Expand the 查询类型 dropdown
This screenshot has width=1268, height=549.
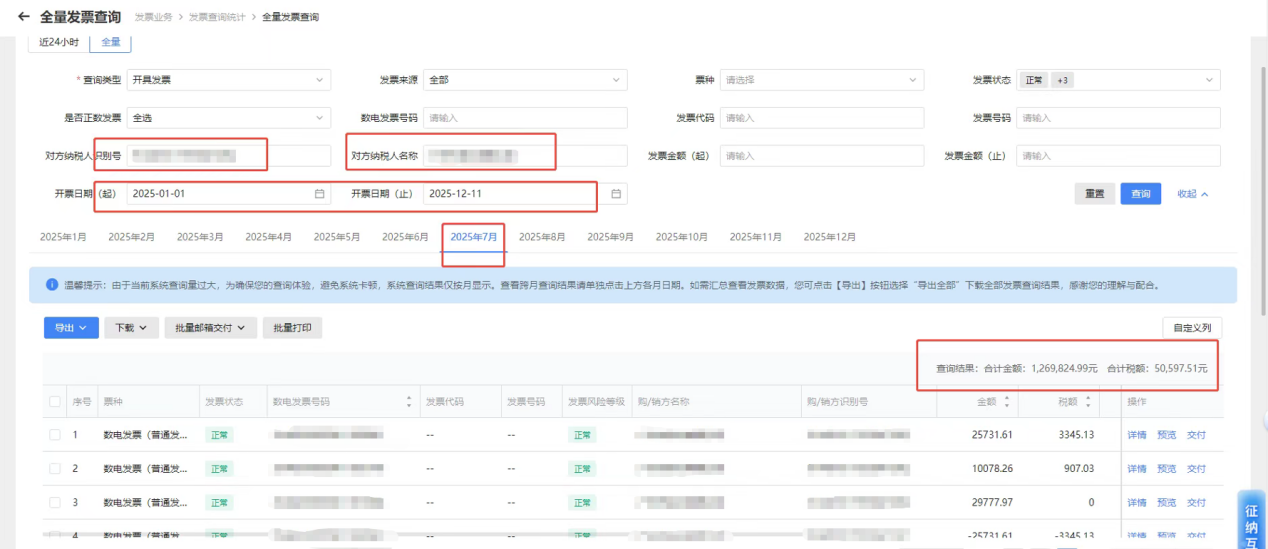(x=228, y=80)
